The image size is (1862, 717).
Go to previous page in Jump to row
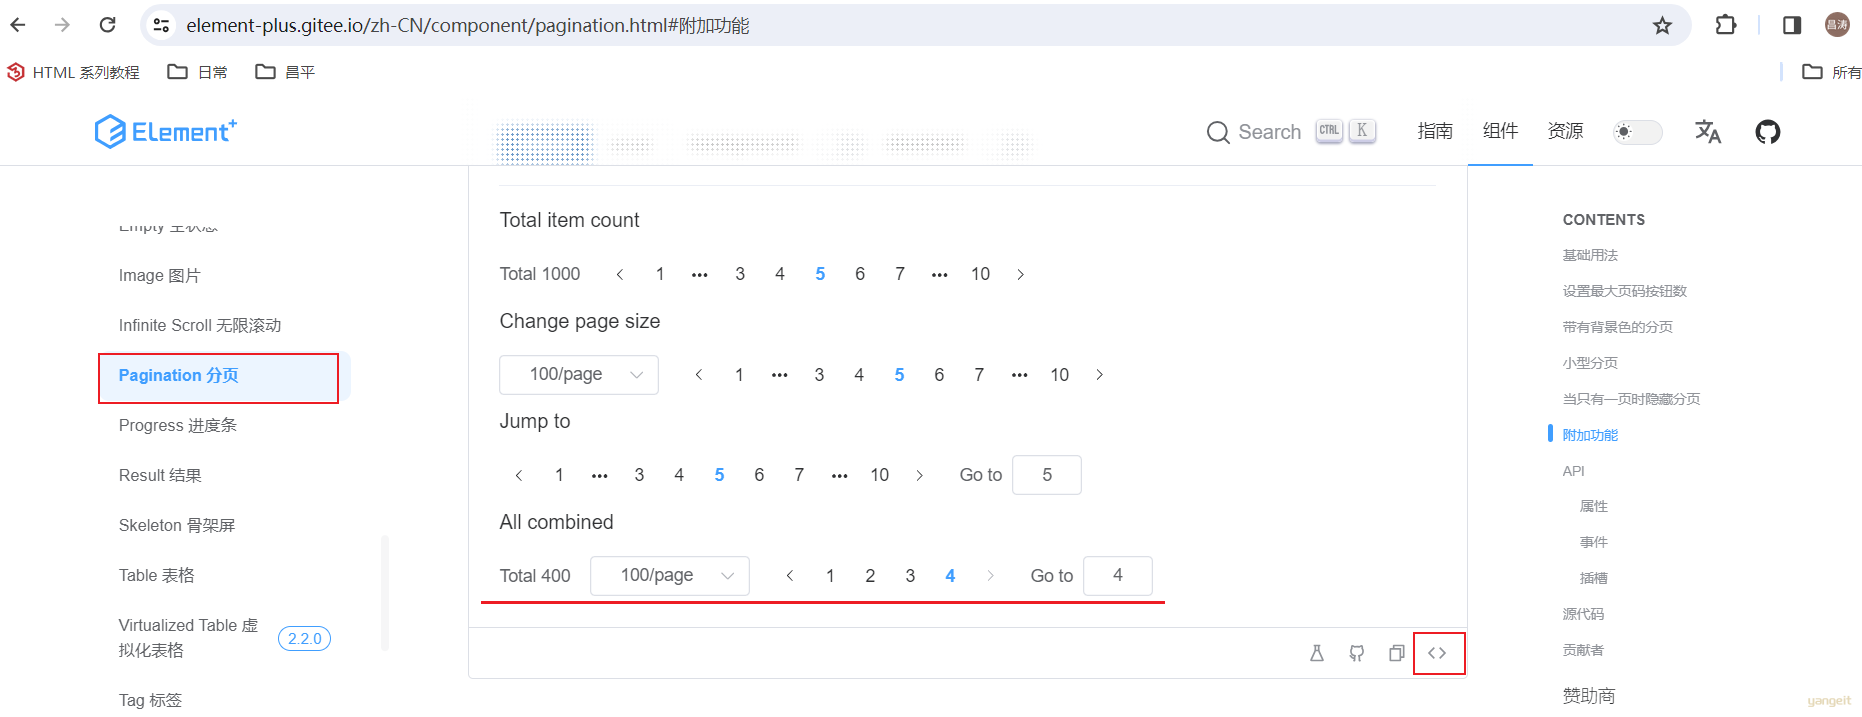click(x=519, y=475)
